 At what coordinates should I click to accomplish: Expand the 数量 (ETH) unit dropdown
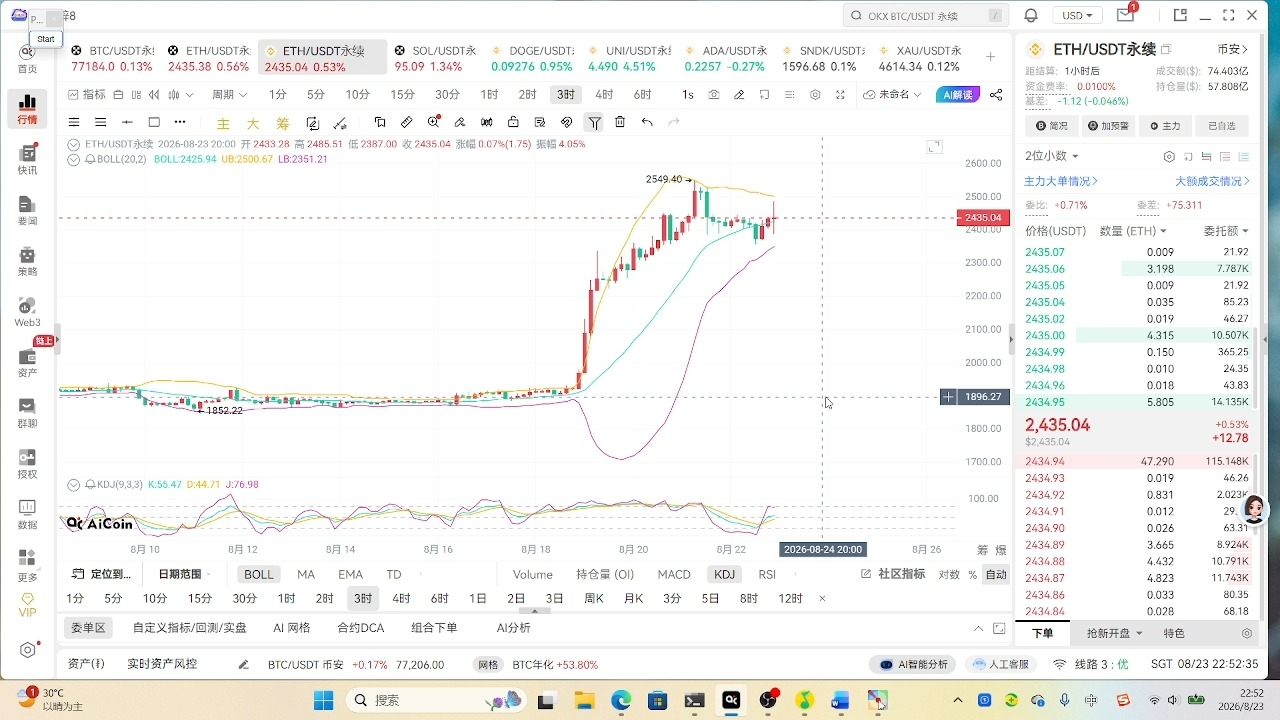[x=1133, y=231]
